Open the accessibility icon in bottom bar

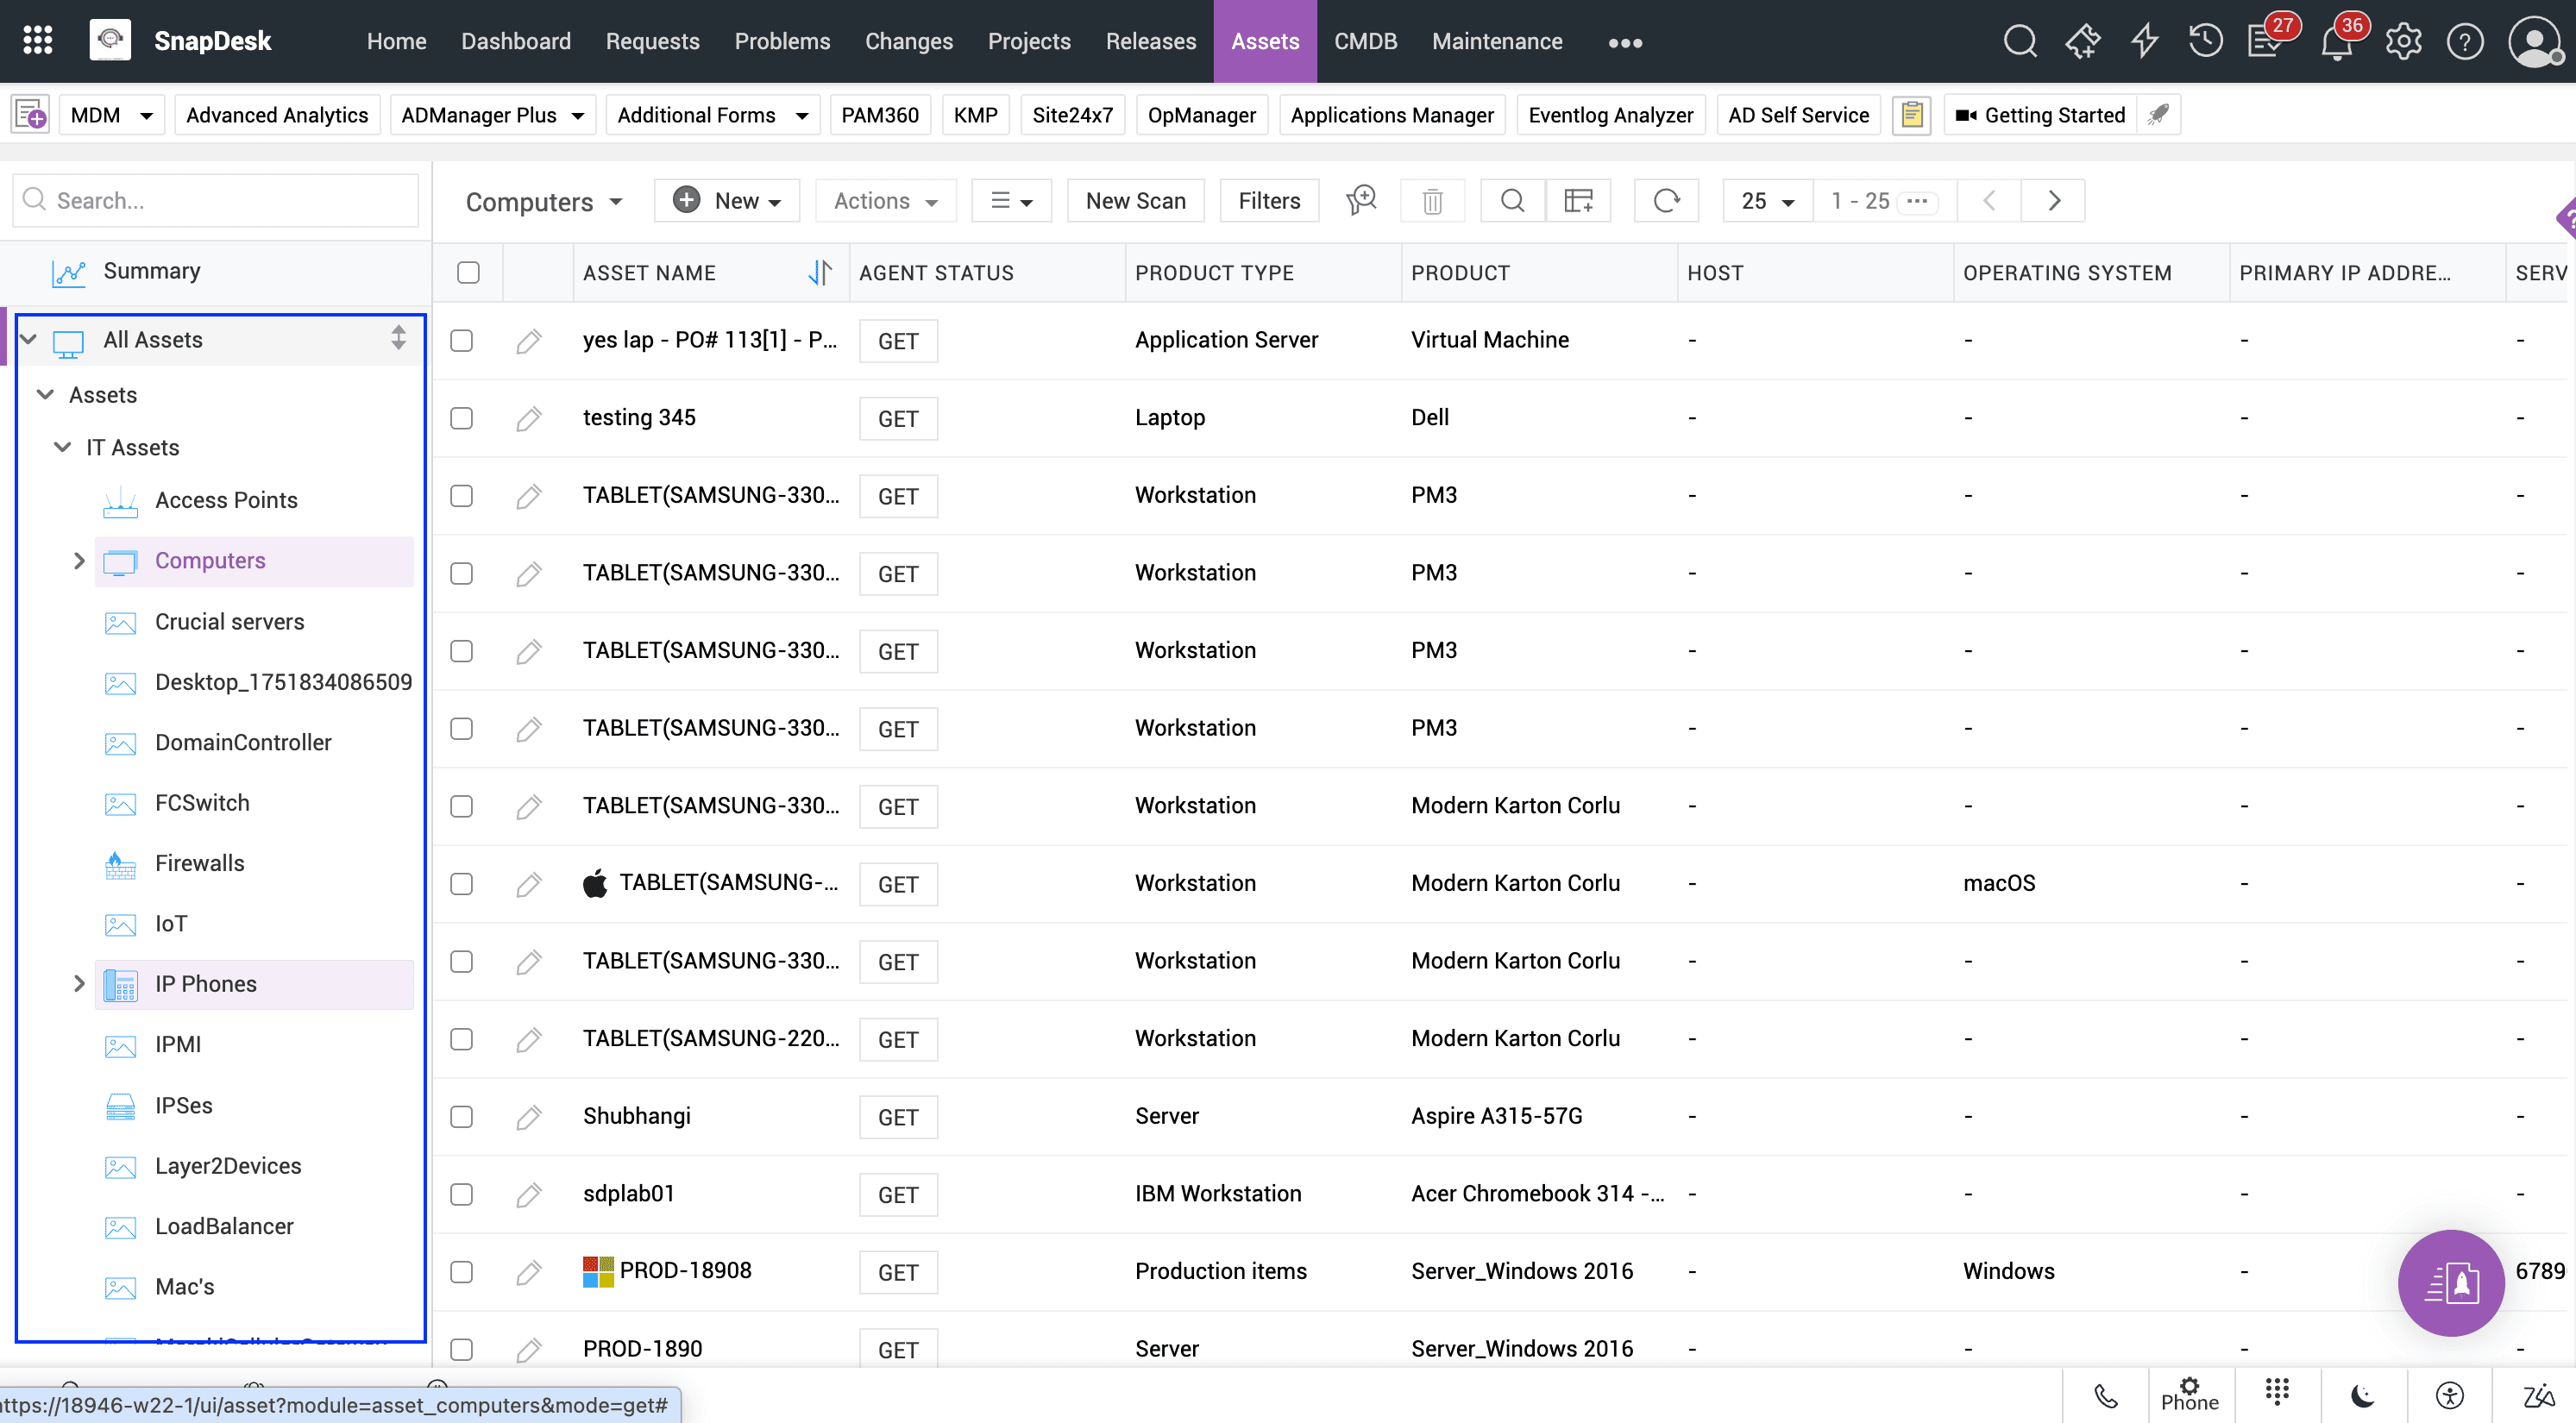tap(2449, 1395)
